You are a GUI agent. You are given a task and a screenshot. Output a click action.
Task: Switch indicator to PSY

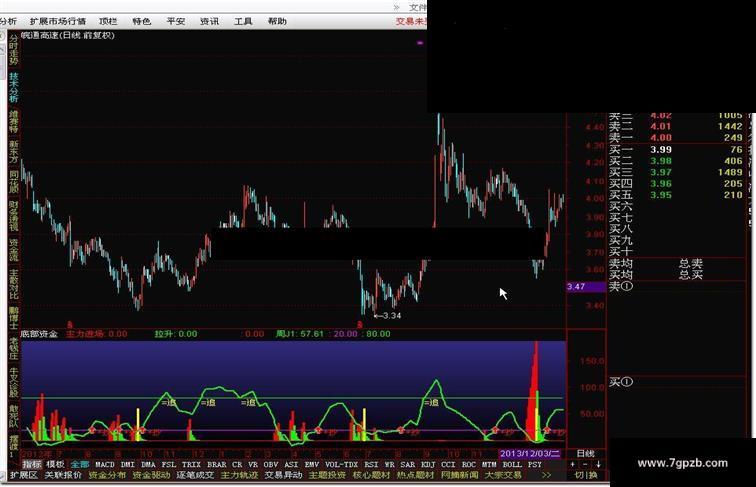tap(534, 464)
